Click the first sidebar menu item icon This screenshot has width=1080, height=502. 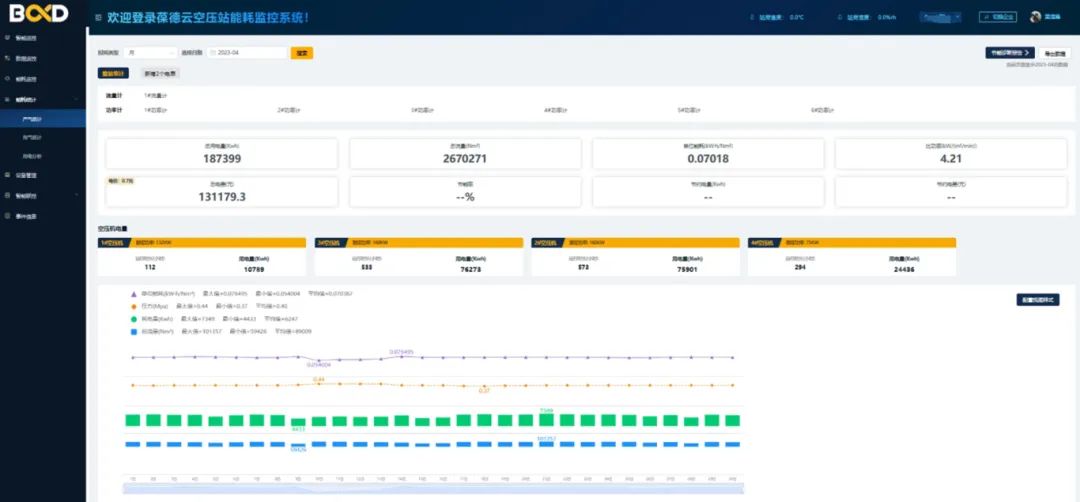pyautogui.click(x=8, y=37)
